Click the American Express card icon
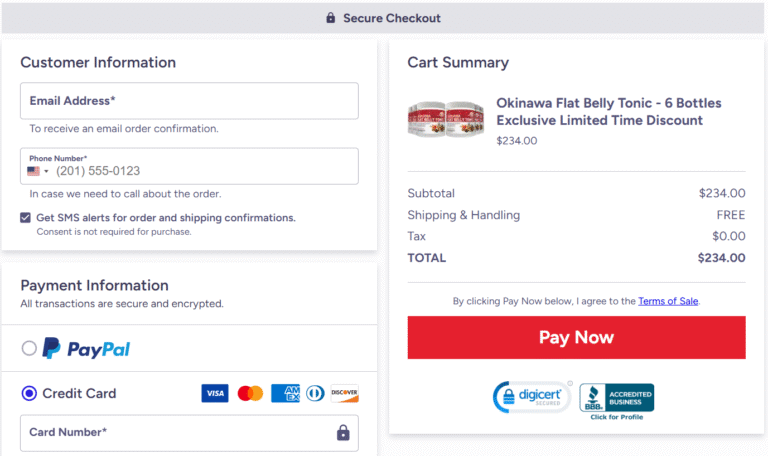The width and height of the screenshot is (768, 456). point(285,393)
